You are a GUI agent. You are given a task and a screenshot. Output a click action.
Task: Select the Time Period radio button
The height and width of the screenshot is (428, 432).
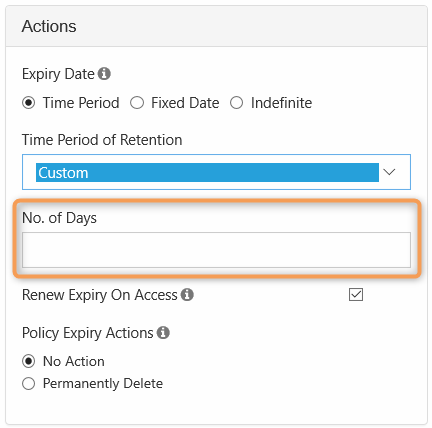coord(29,103)
